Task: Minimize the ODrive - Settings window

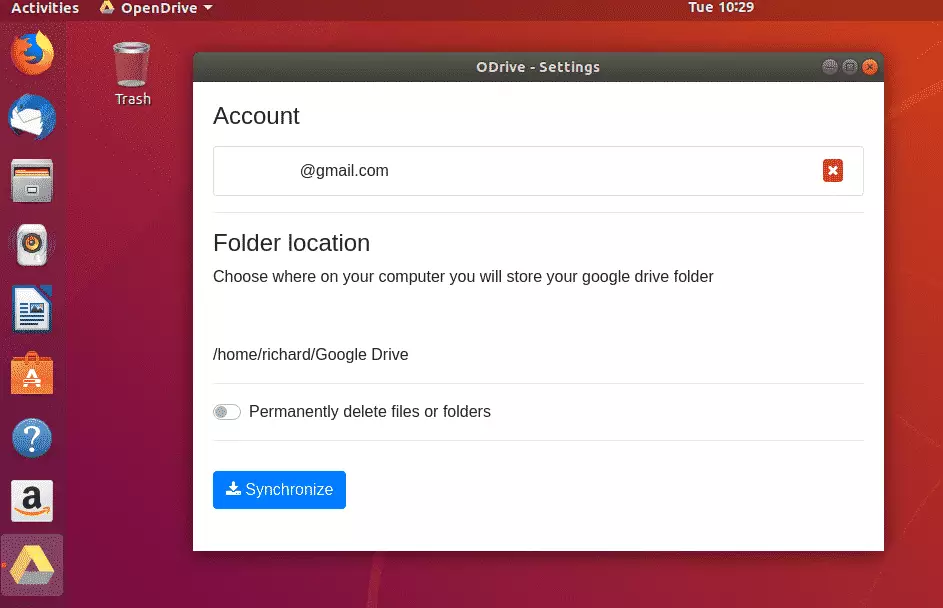Action: [830, 67]
